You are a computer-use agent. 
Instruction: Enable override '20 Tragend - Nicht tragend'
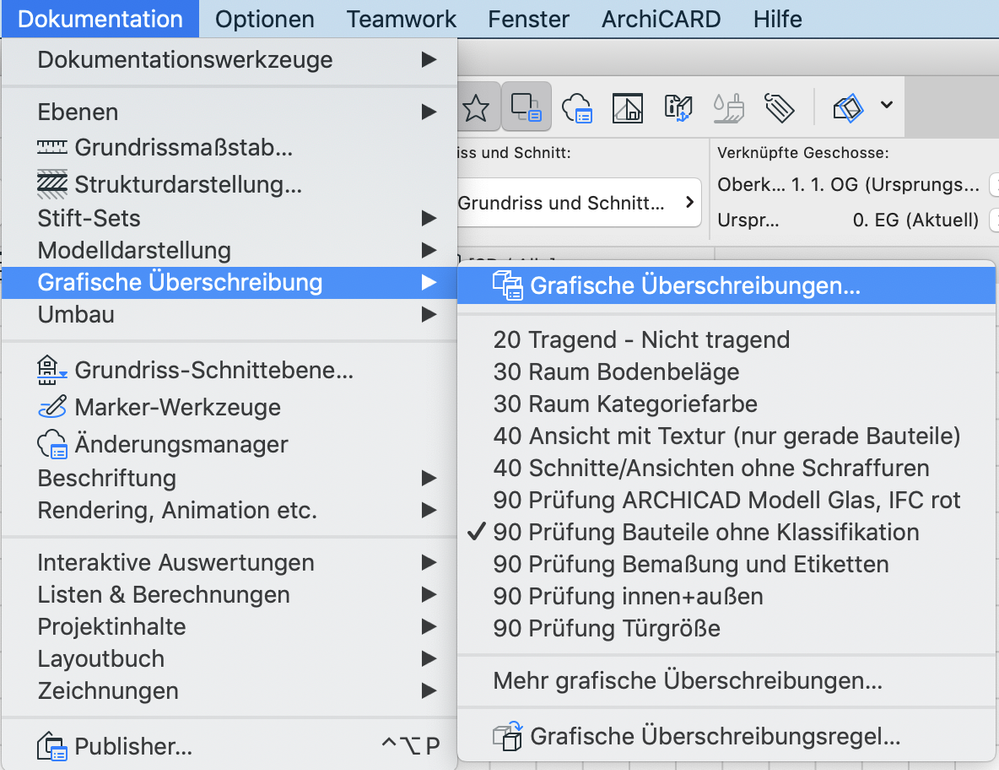pyautogui.click(x=641, y=340)
